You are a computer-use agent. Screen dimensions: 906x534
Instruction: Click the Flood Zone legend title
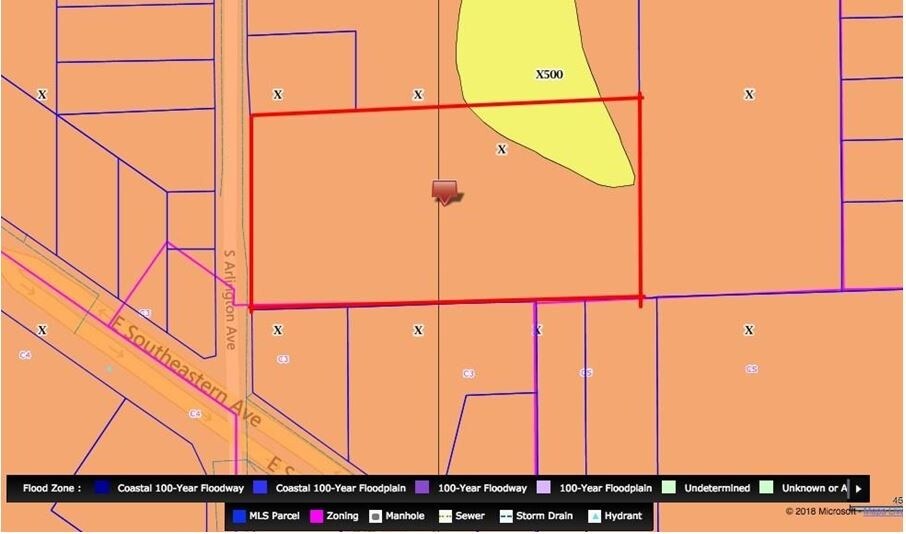52,488
